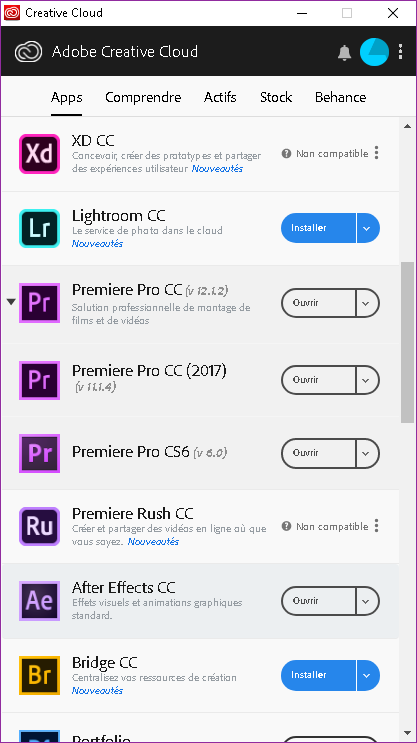This screenshot has width=417, height=743.
Task: Click the Lightroom CC app icon
Action: (39, 228)
